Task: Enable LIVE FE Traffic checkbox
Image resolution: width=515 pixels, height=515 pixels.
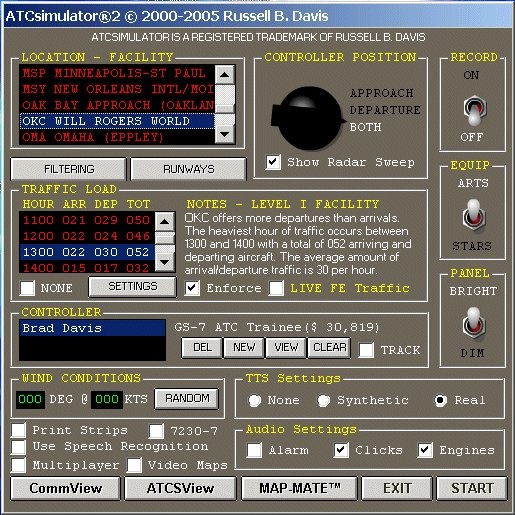Action: tap(276, 288)
